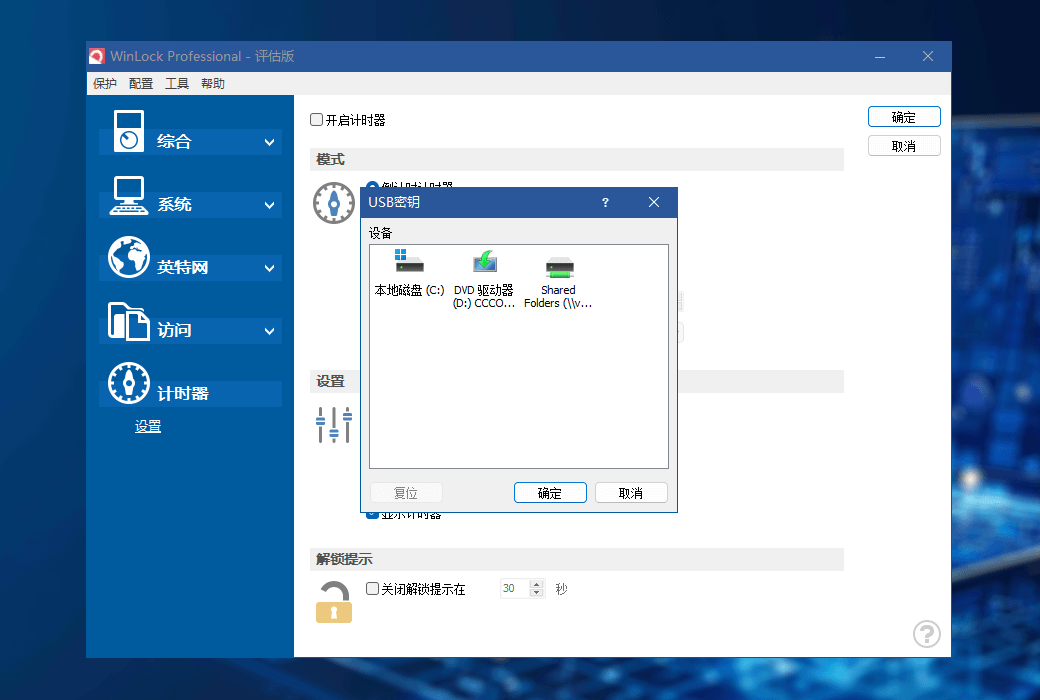
Task: Select the 本地磁盘 (C:) drive icon
Action: 409,261
